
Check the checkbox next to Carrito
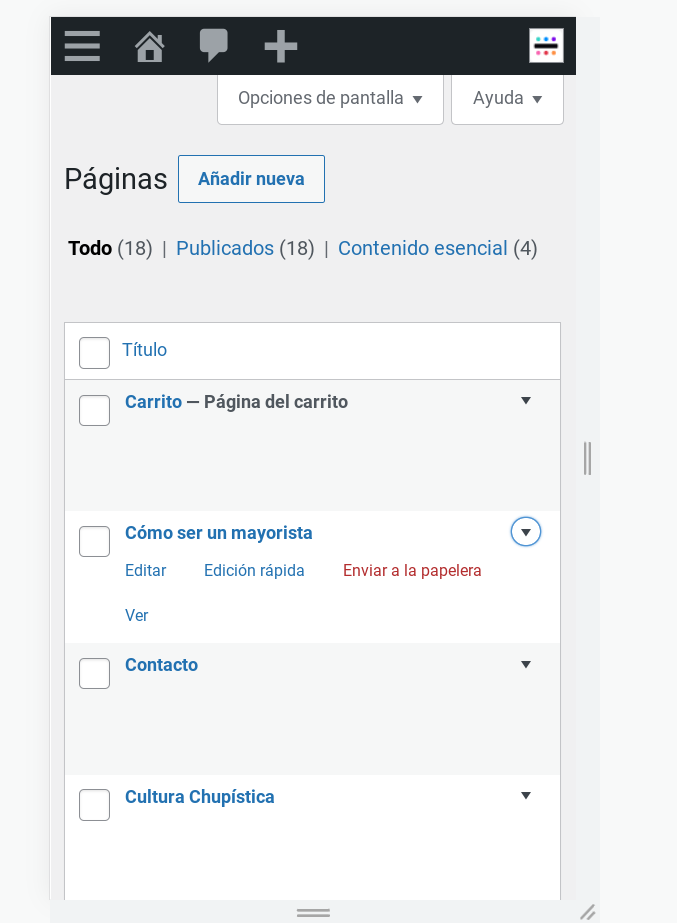click(94, 410)
